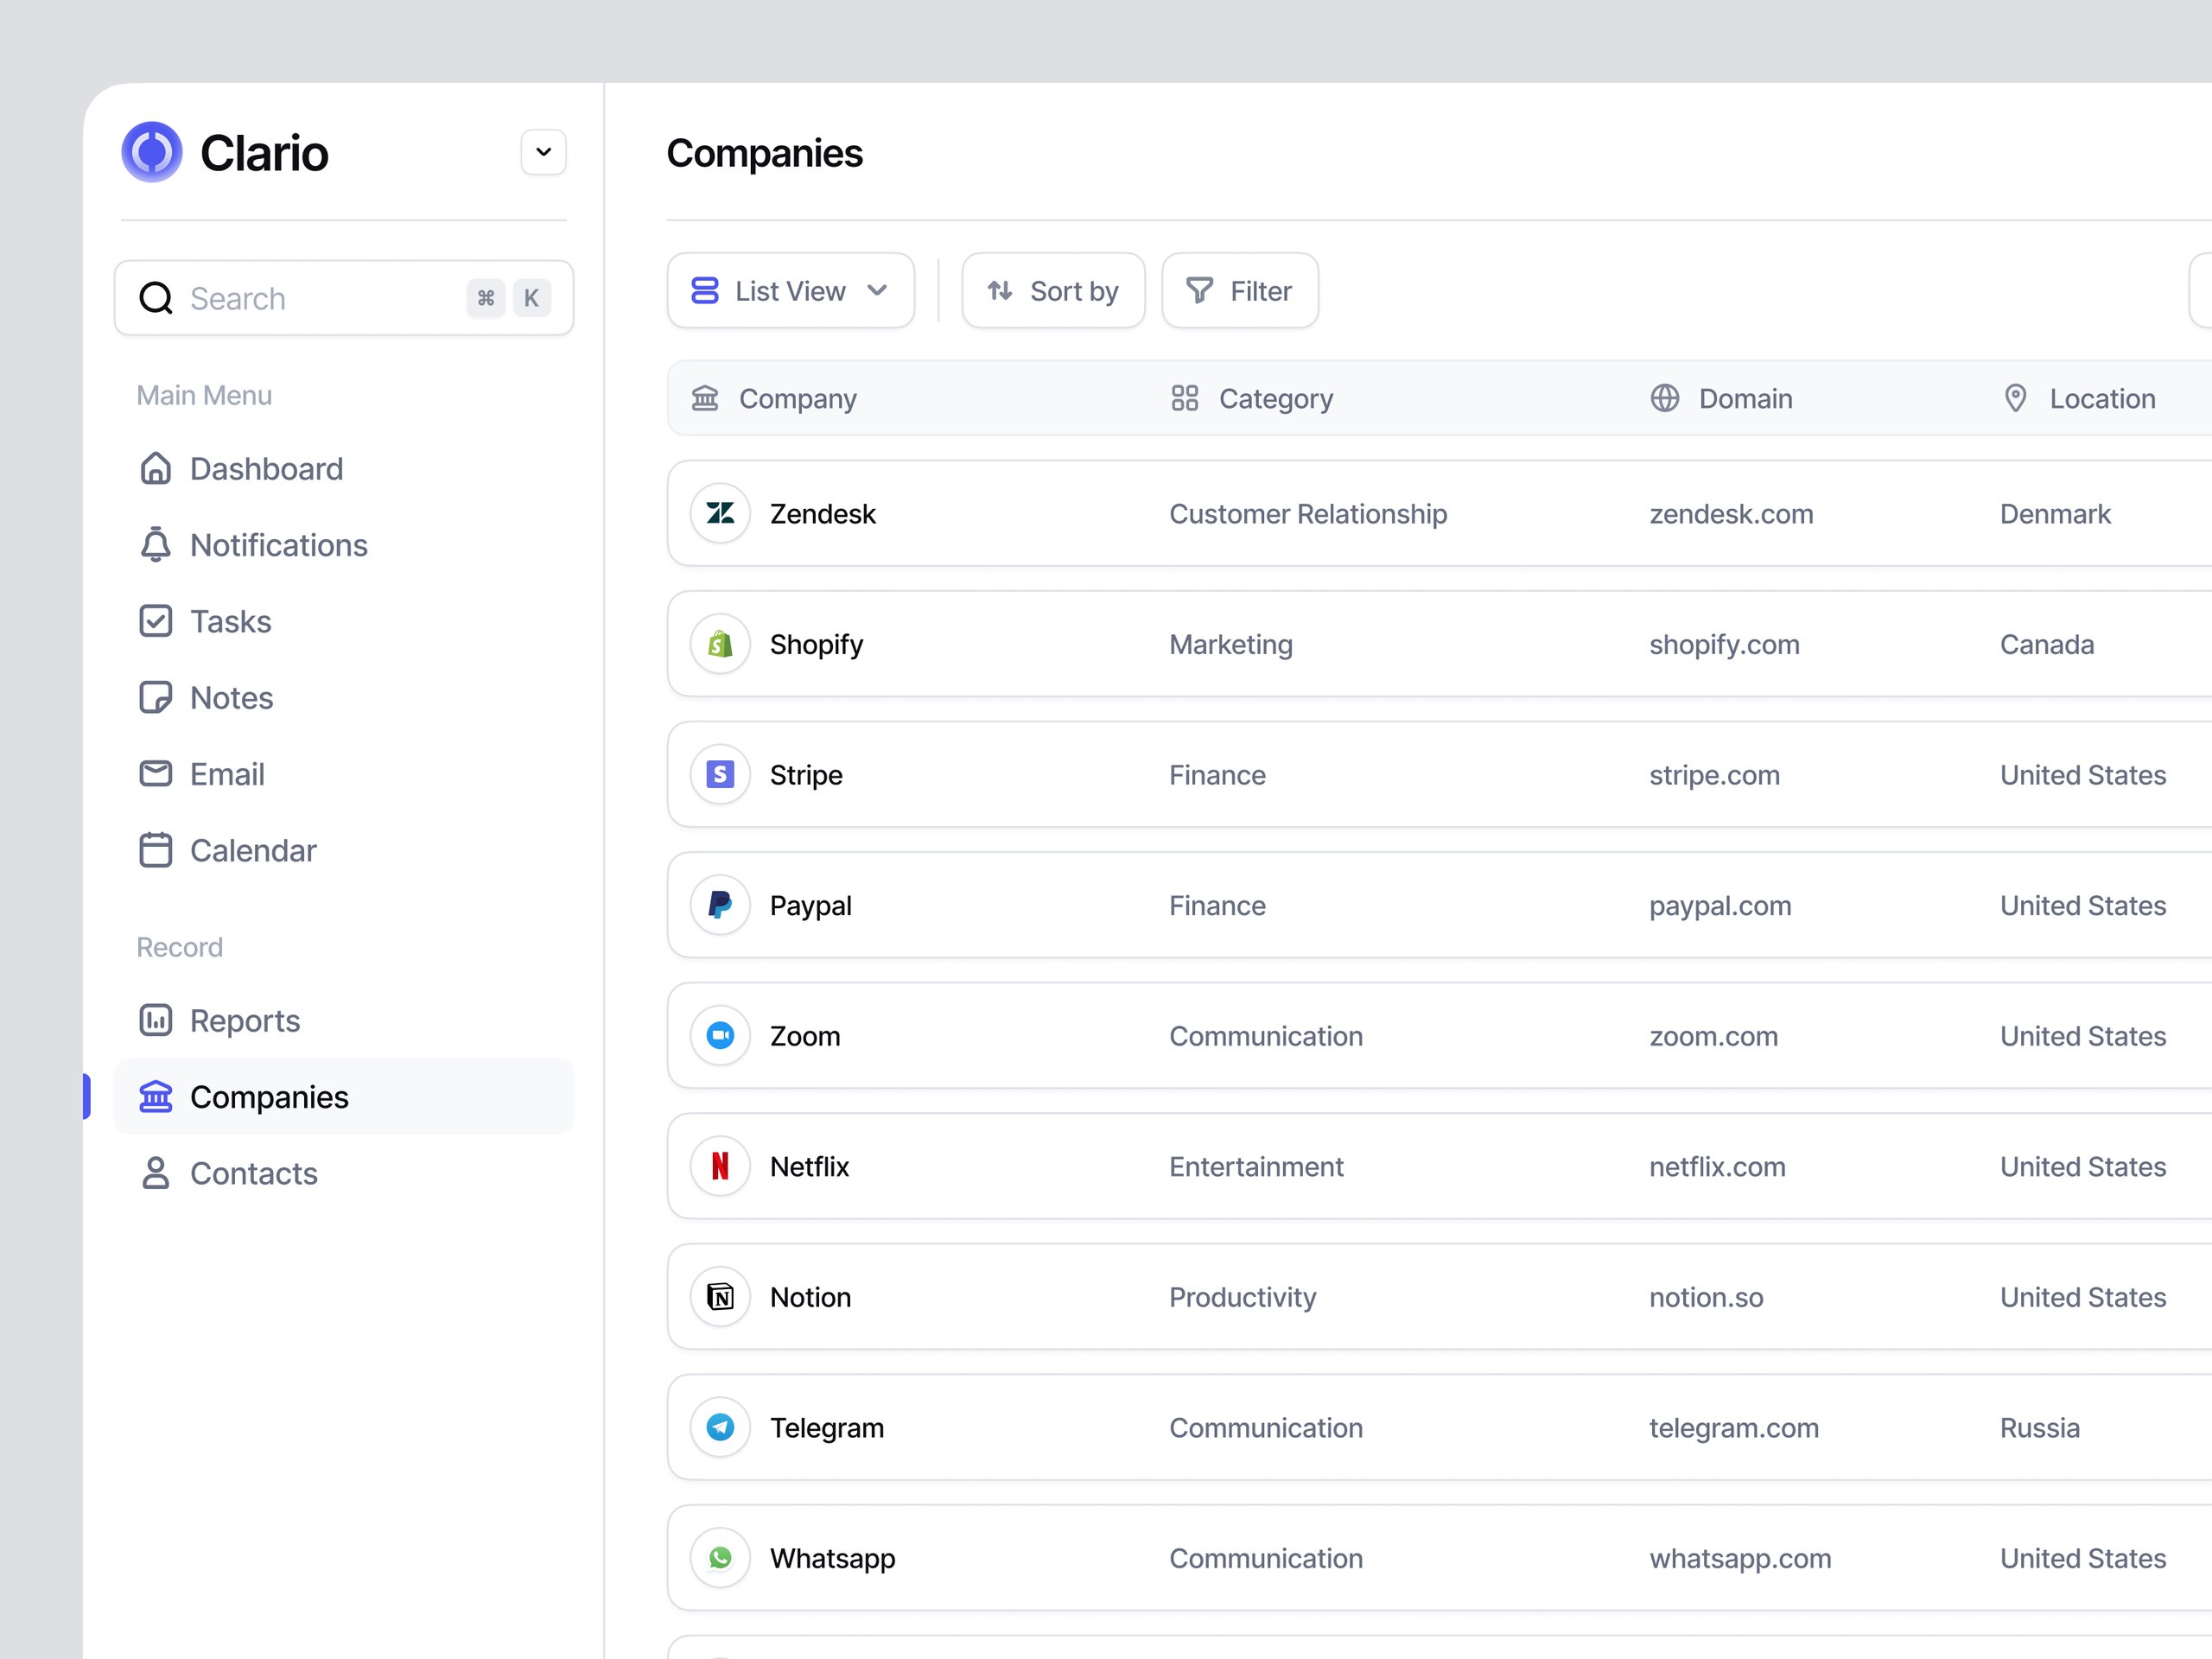Click the Netflix logo icon
Viewport: 2212px width, 1659px height.
point(720,1167)
